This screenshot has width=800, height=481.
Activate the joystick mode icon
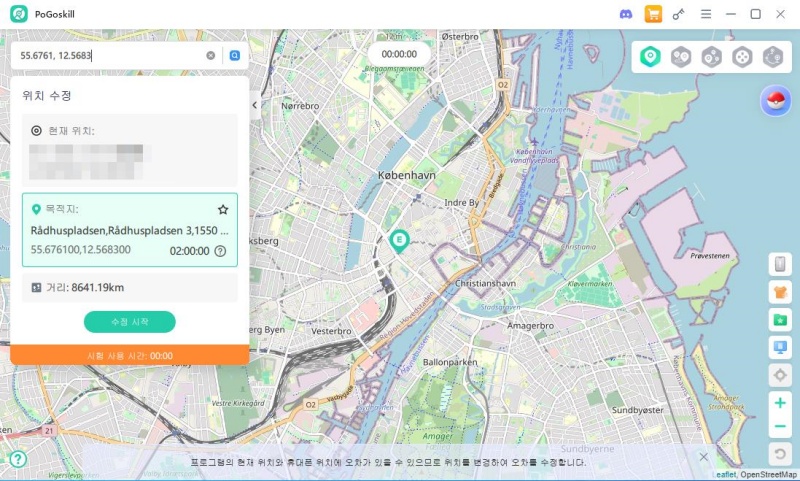pos(742,57)
